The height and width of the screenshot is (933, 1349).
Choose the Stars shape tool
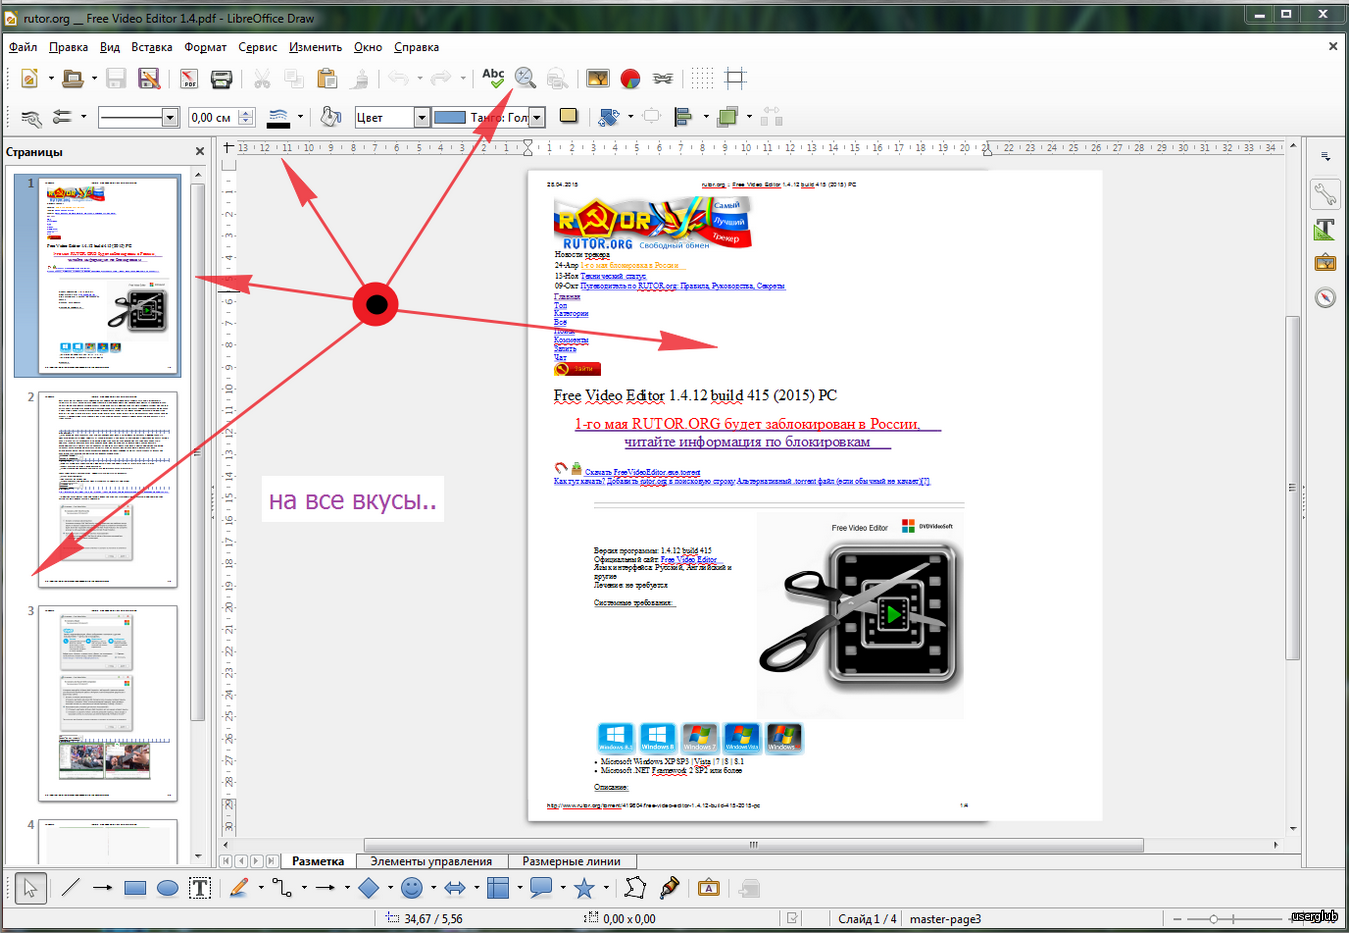[584, 887]
